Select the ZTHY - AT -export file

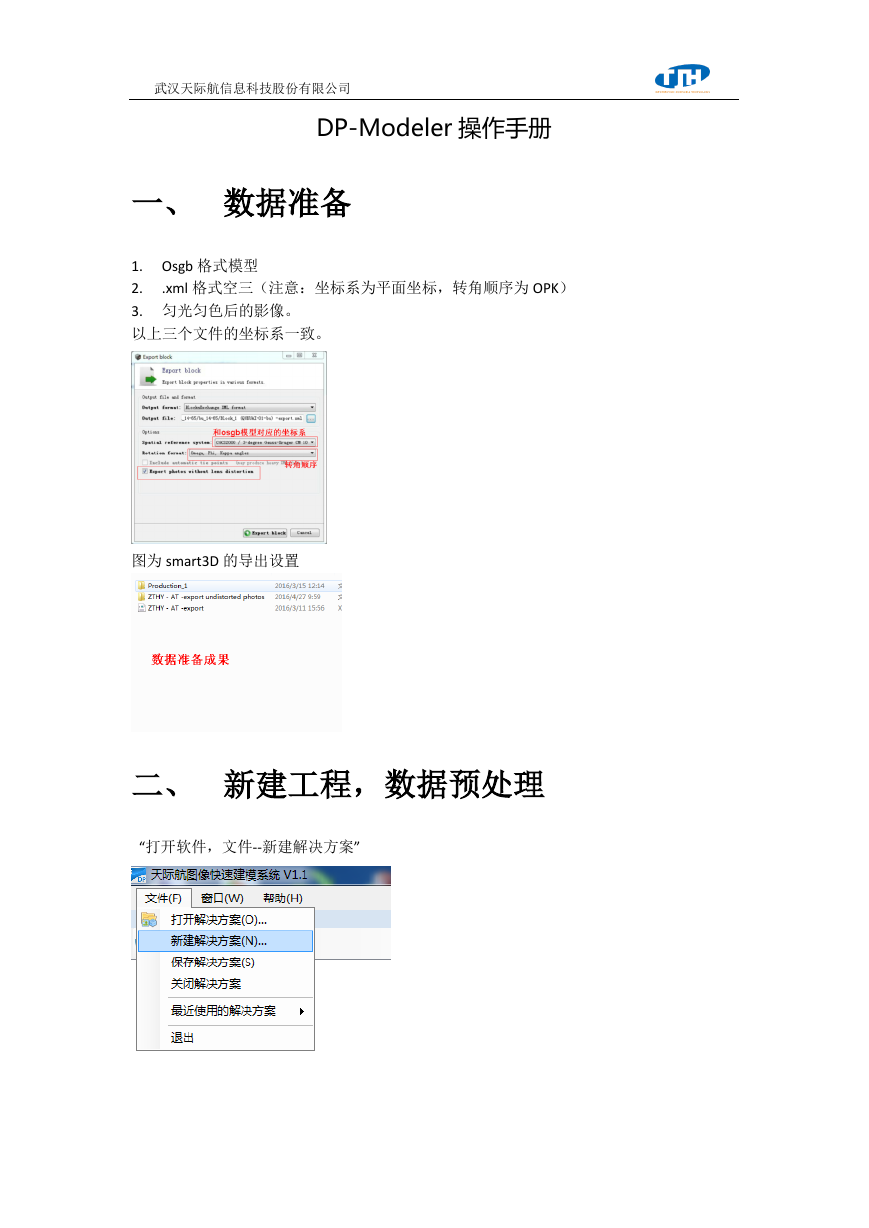tap(176, 608)
